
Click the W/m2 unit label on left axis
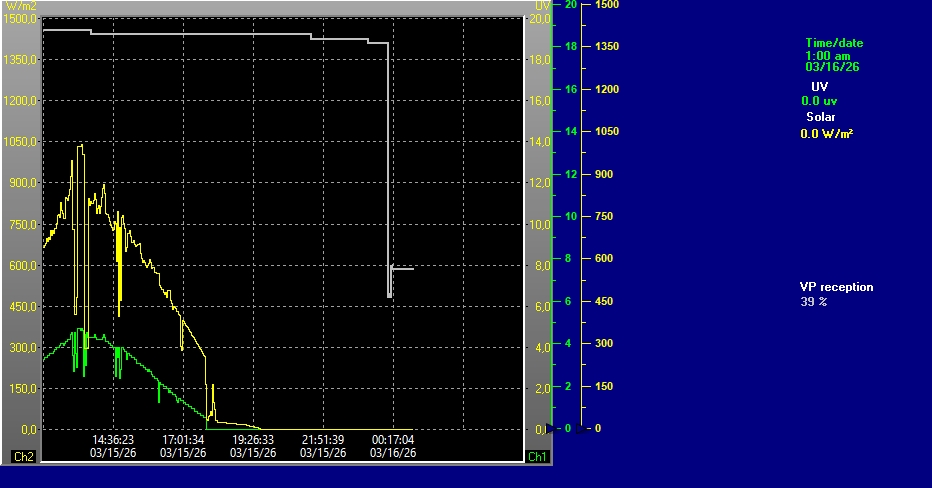click(22, 6)
